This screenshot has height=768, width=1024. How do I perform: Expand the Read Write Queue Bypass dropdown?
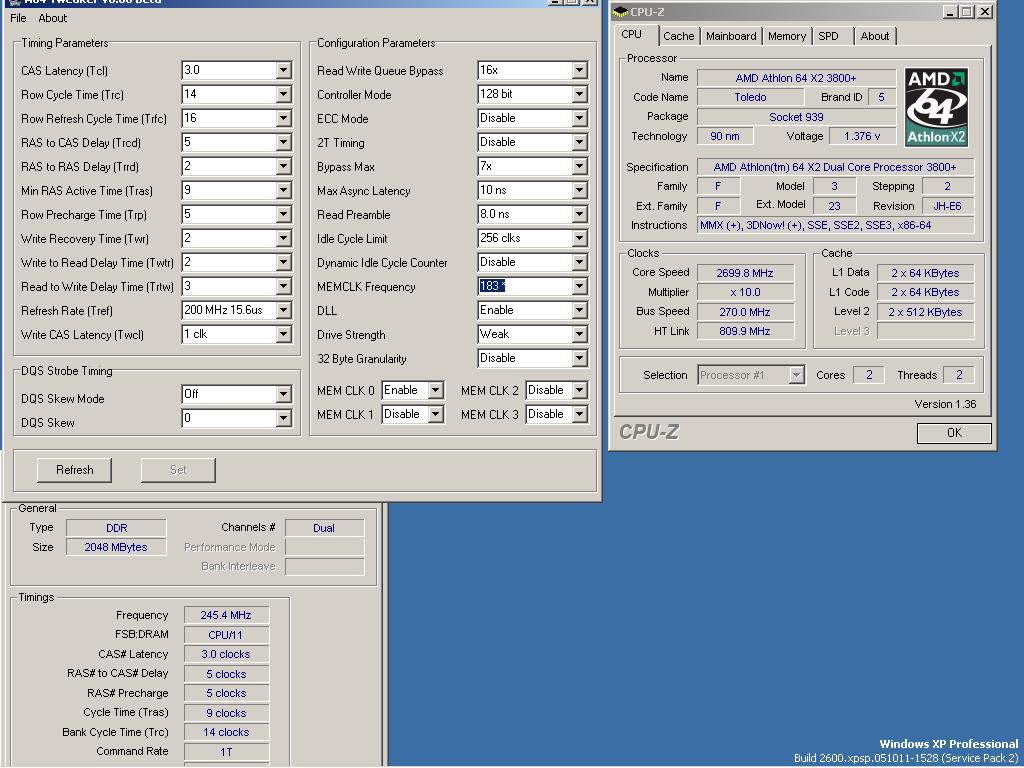coord(579,71)
